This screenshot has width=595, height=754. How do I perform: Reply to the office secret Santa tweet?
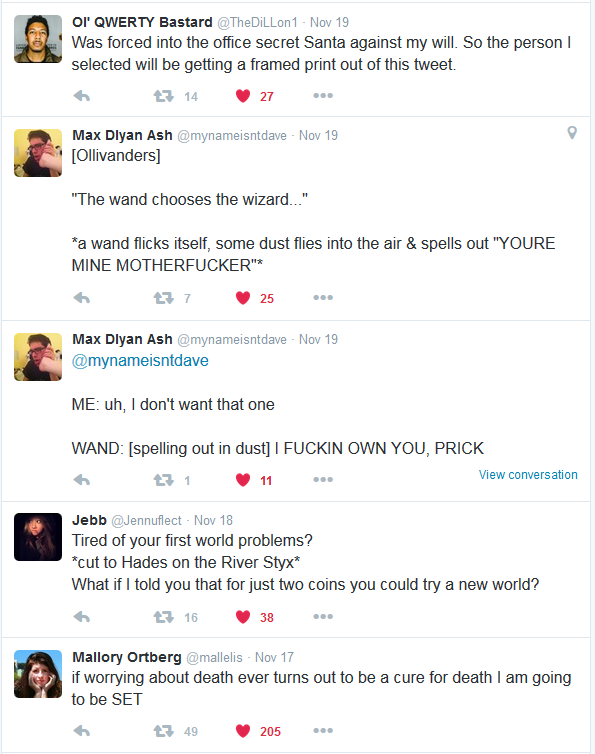click(x=82, y=96)
